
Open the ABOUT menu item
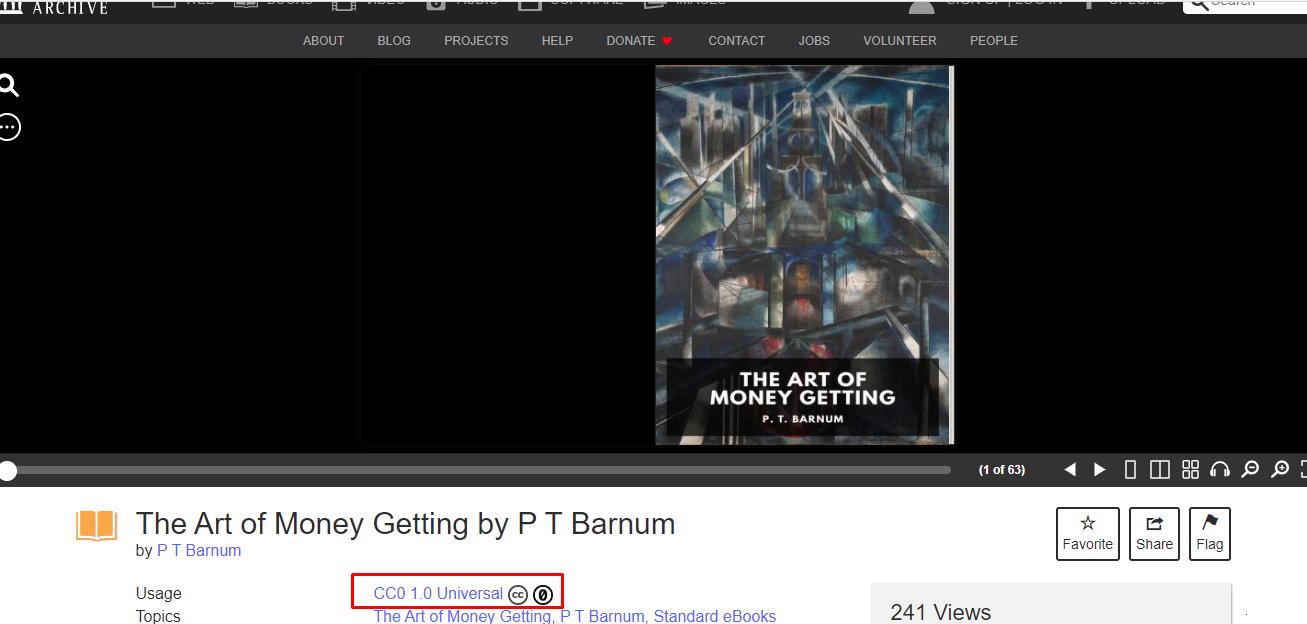coord(323,41)
